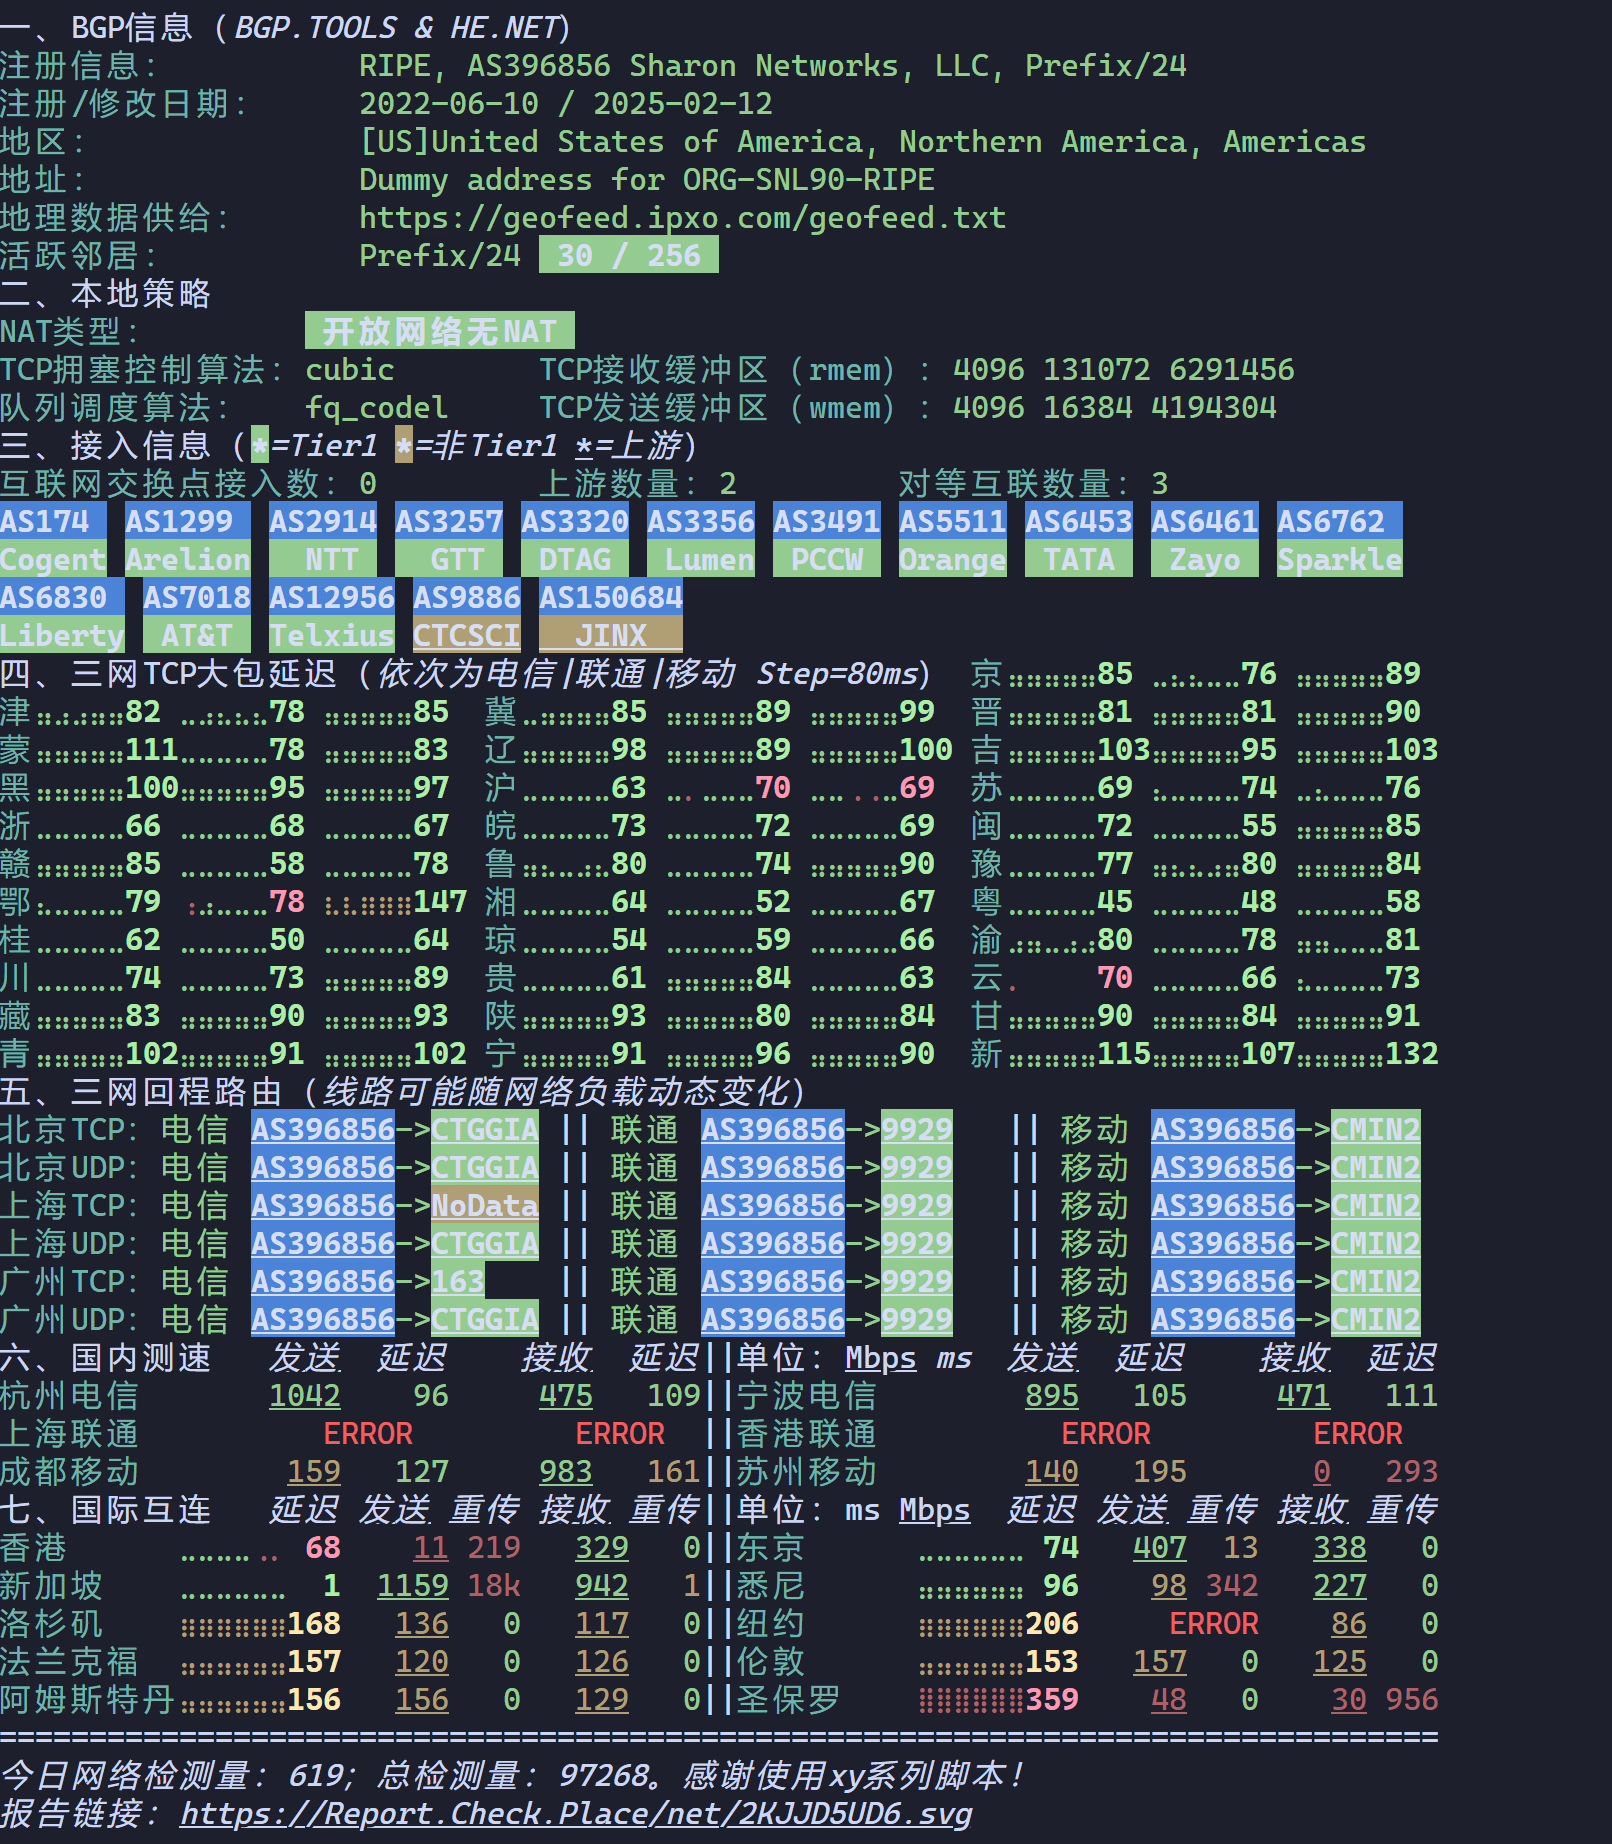
Task: Select the AS7018 AT&T badge
Action: click(x=197, y=616)
